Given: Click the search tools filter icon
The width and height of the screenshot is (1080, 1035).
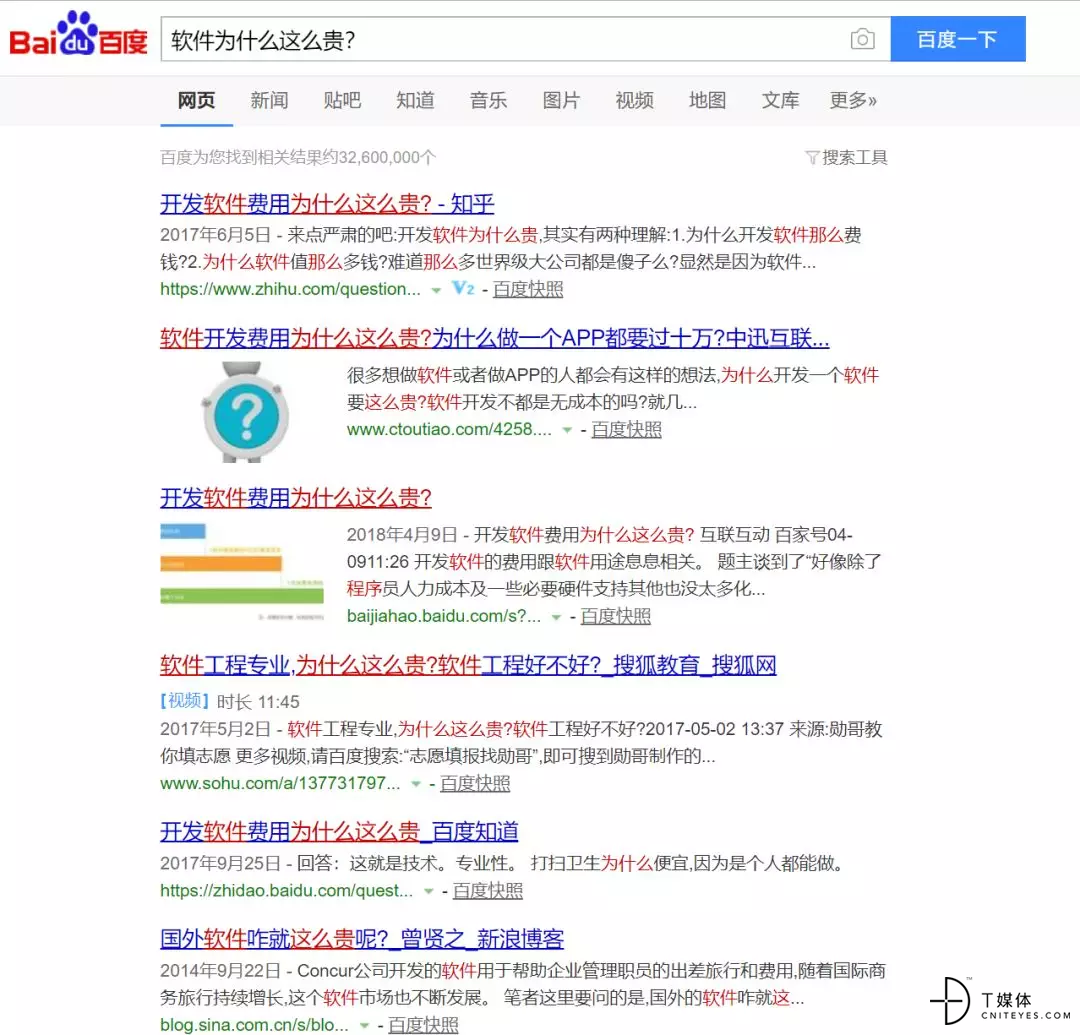Looking at the screenshot, I should click(x=812, y=158).
